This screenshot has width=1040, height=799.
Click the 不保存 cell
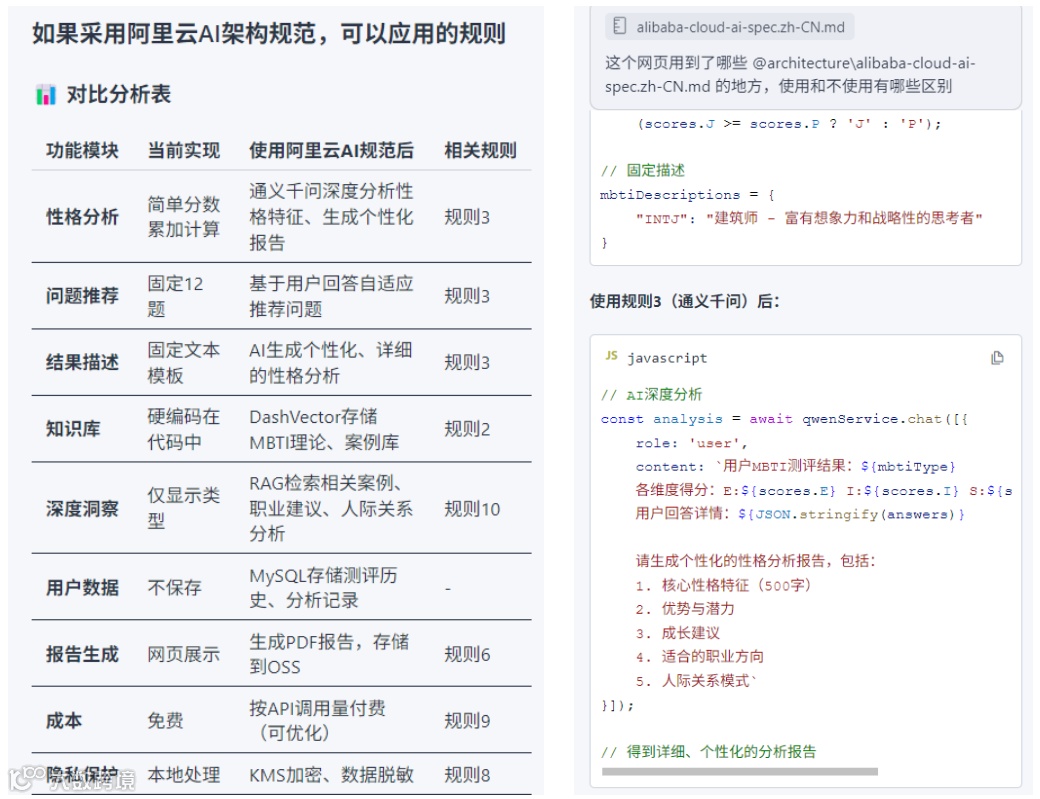pyautogui.click(x=174, y=587)
